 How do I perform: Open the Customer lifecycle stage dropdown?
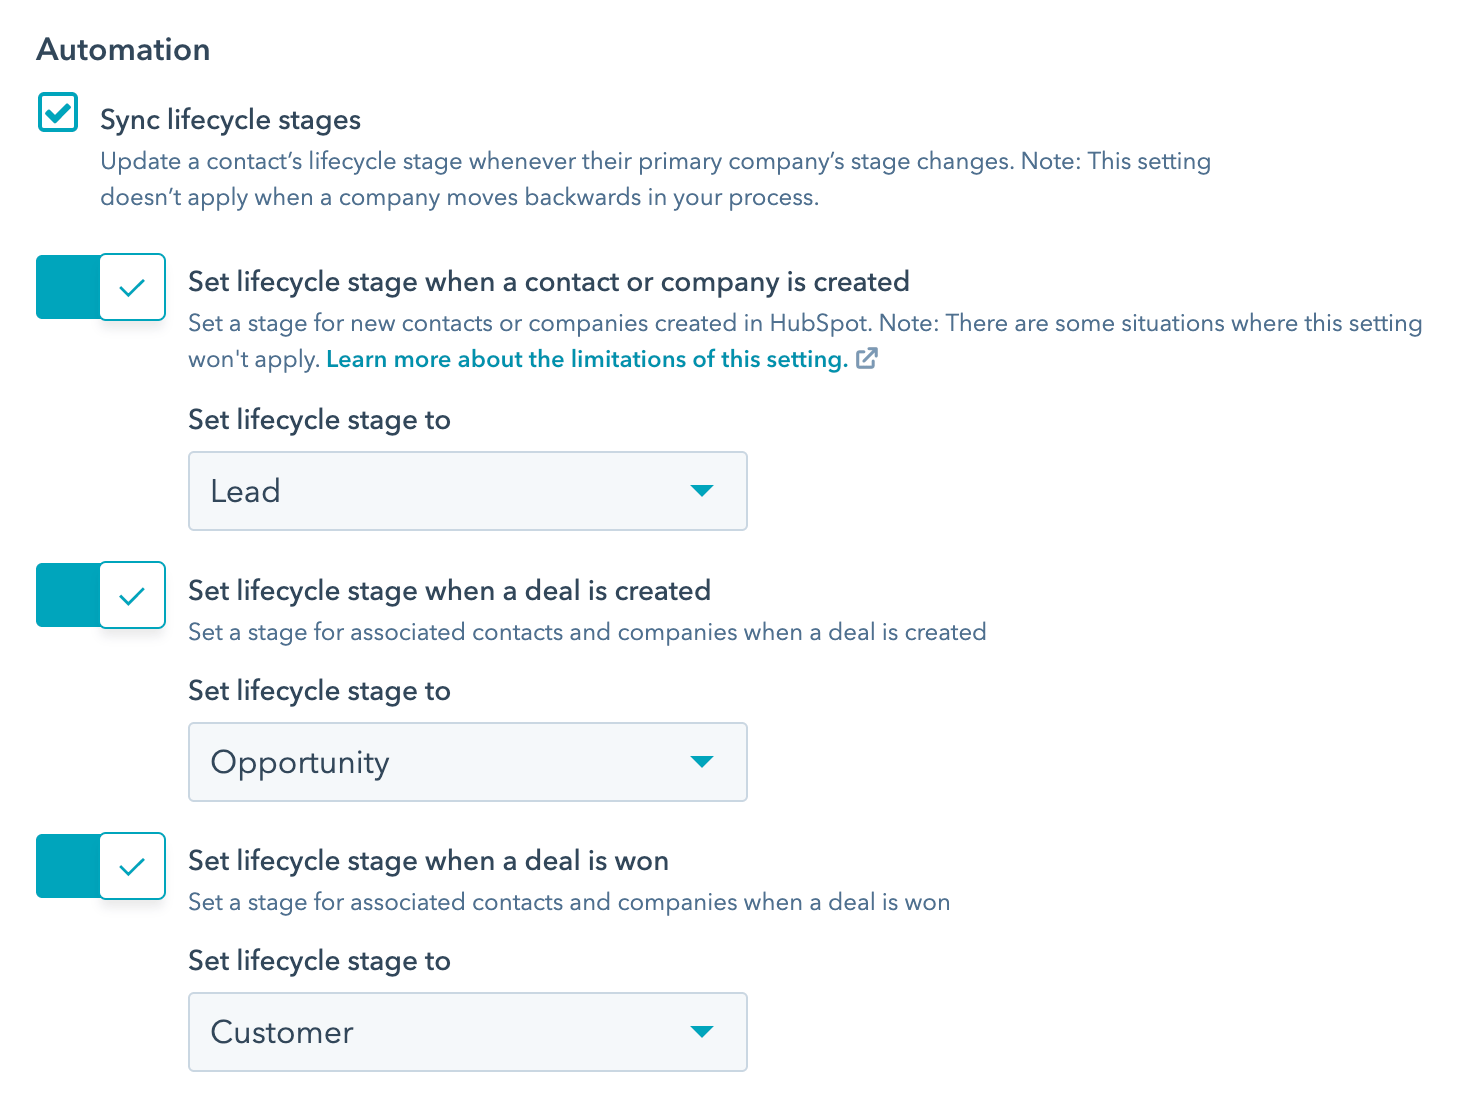click(467, 1032)
